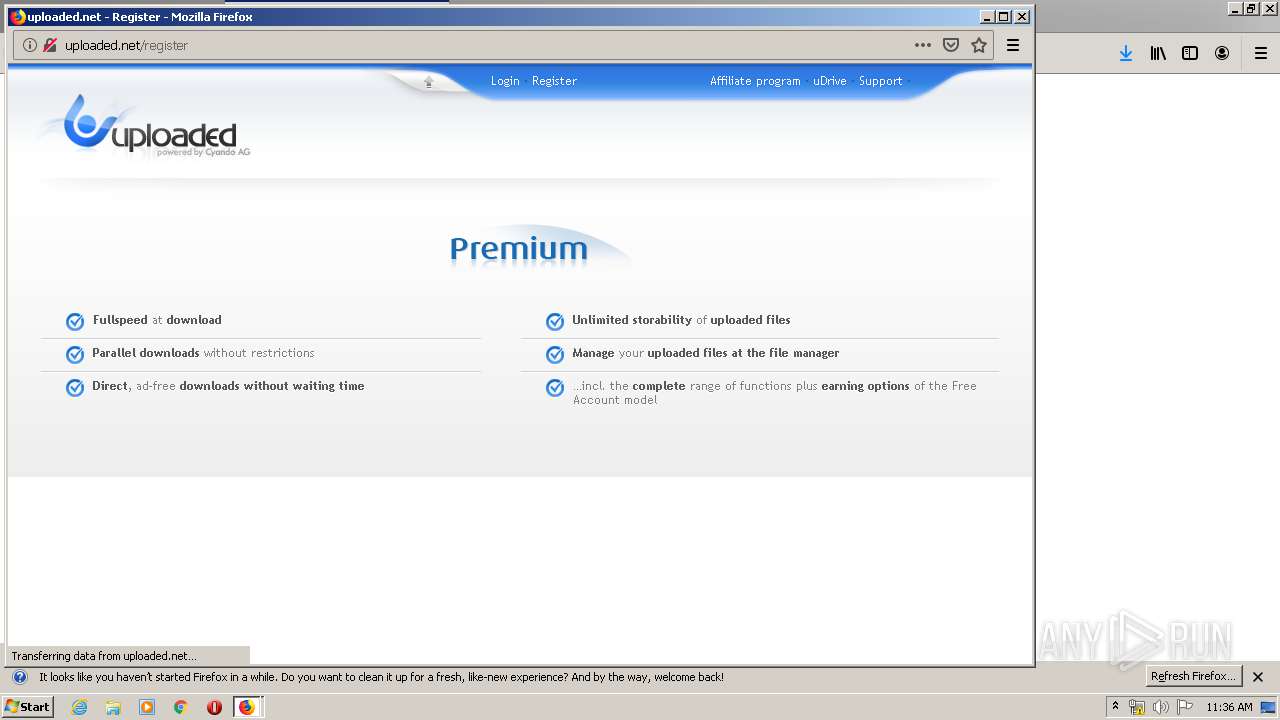Click checkmark icon next to complete range of functions
This screenshot has width=1280, height=720.
point(555,387)
